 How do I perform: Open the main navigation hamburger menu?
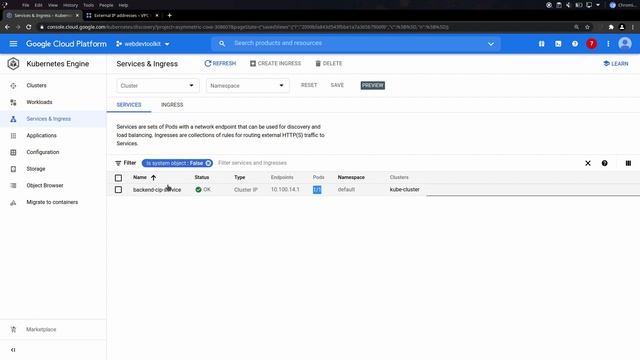[x=13, y=44]
